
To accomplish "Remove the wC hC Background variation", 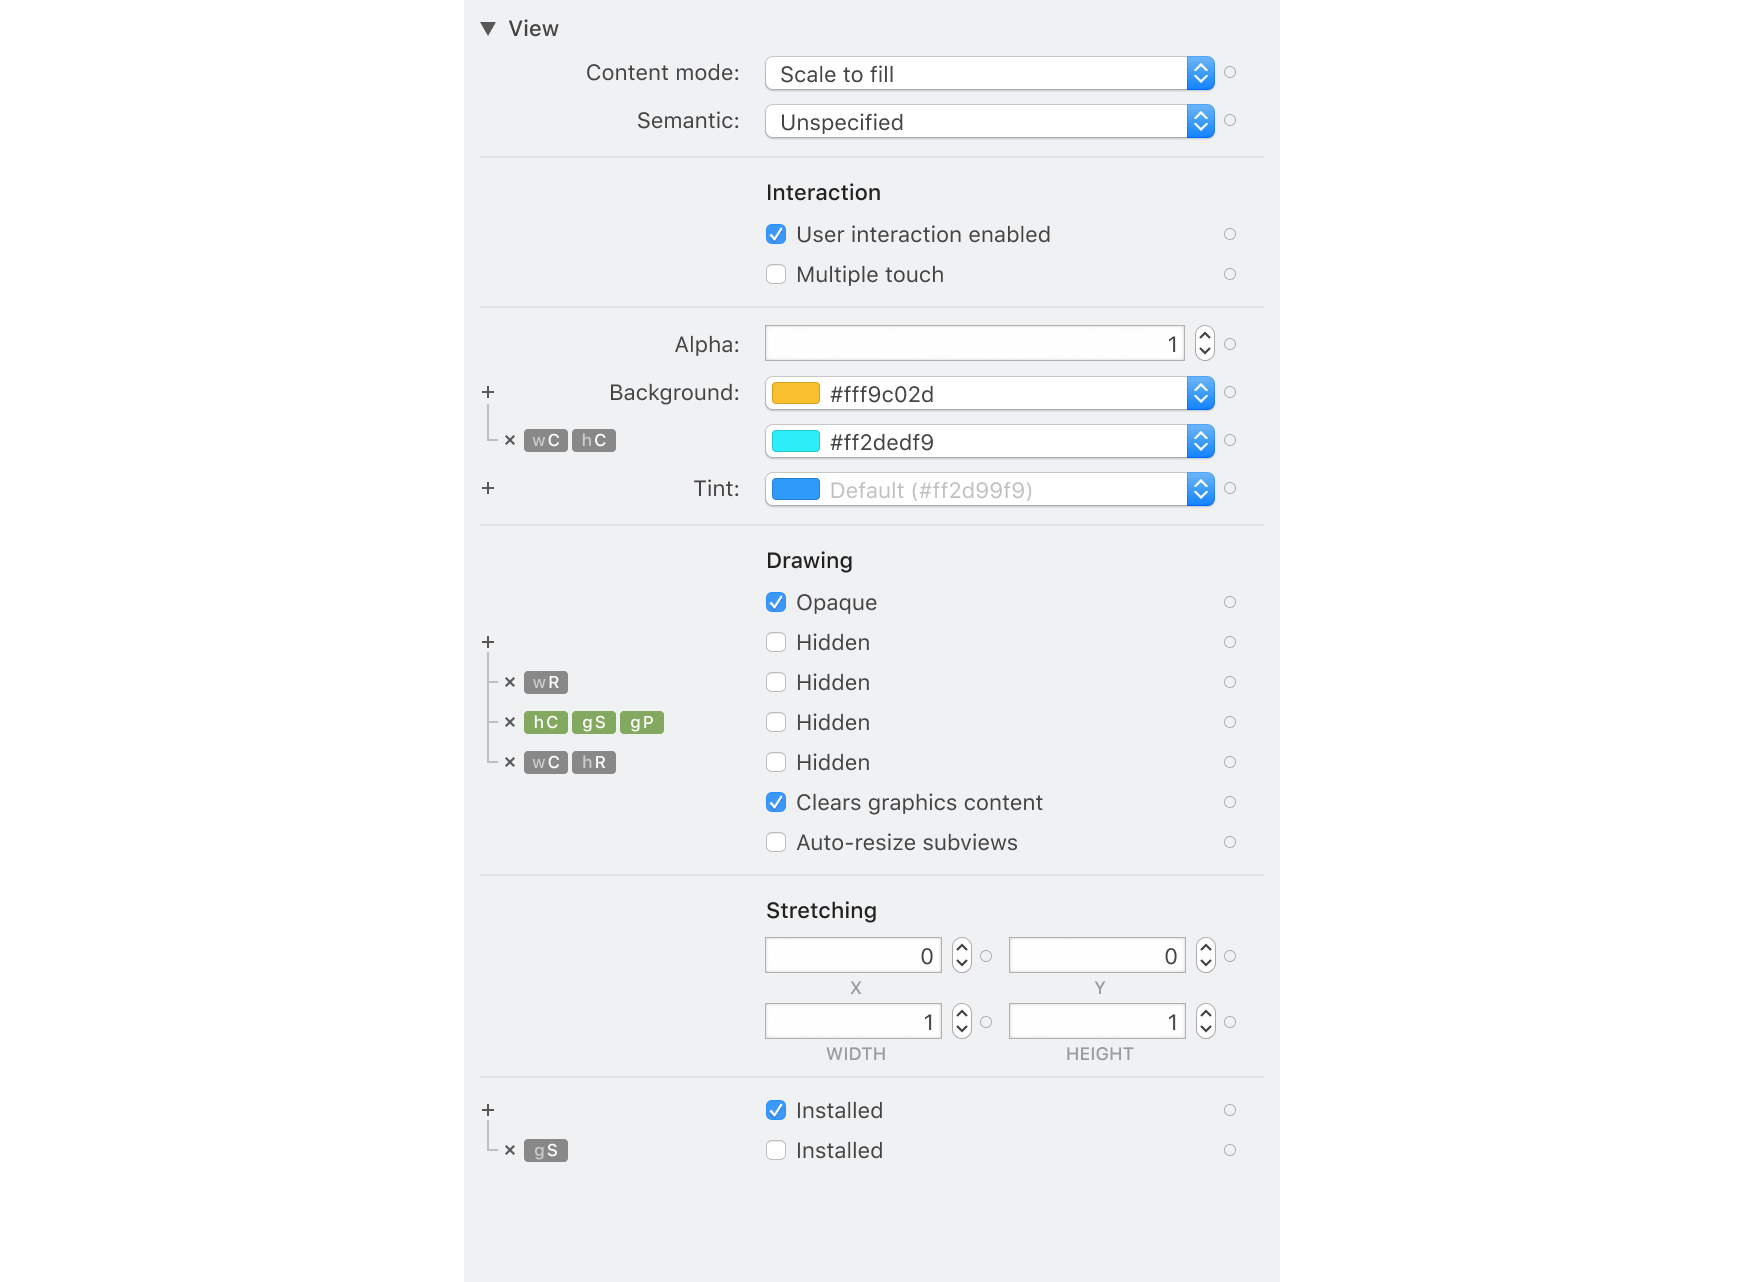I will pyautogui.click(x=510, y=440).
